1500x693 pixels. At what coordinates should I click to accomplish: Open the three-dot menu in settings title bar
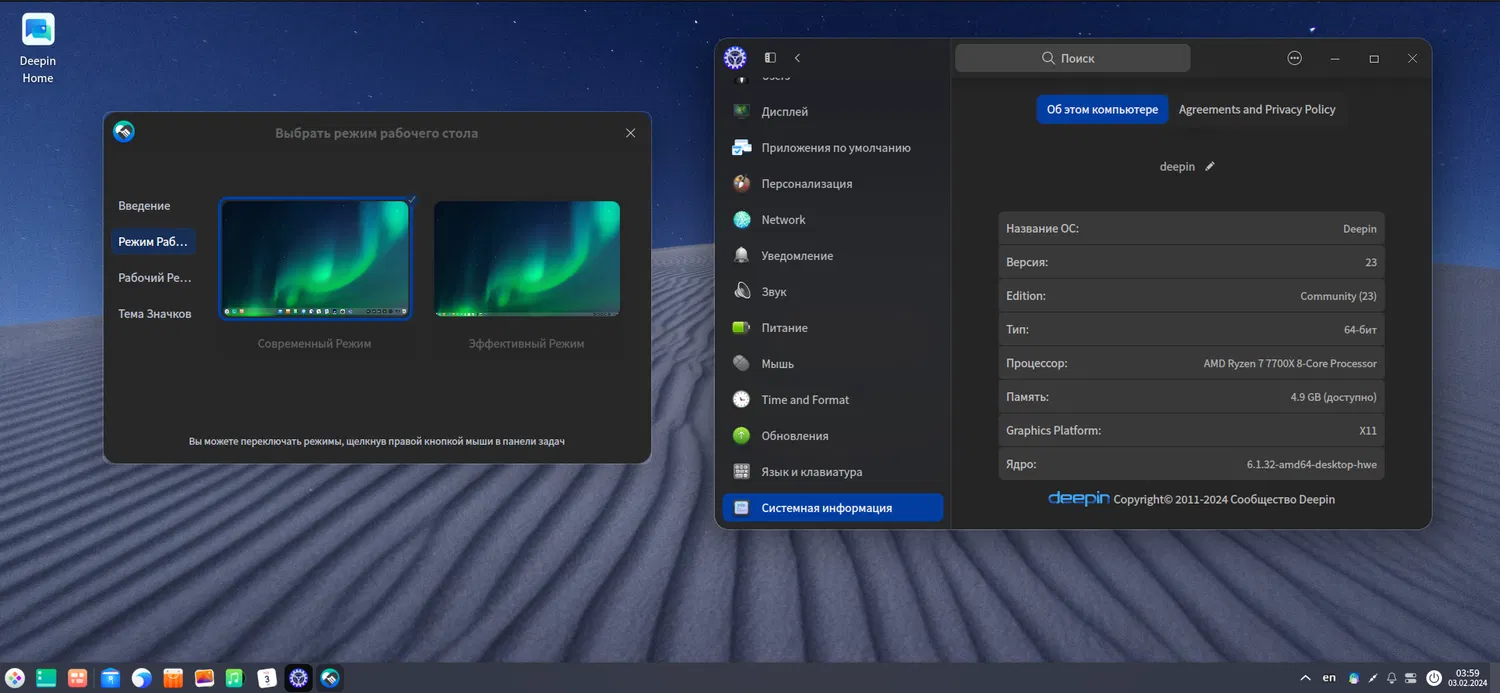(1295, 59)
